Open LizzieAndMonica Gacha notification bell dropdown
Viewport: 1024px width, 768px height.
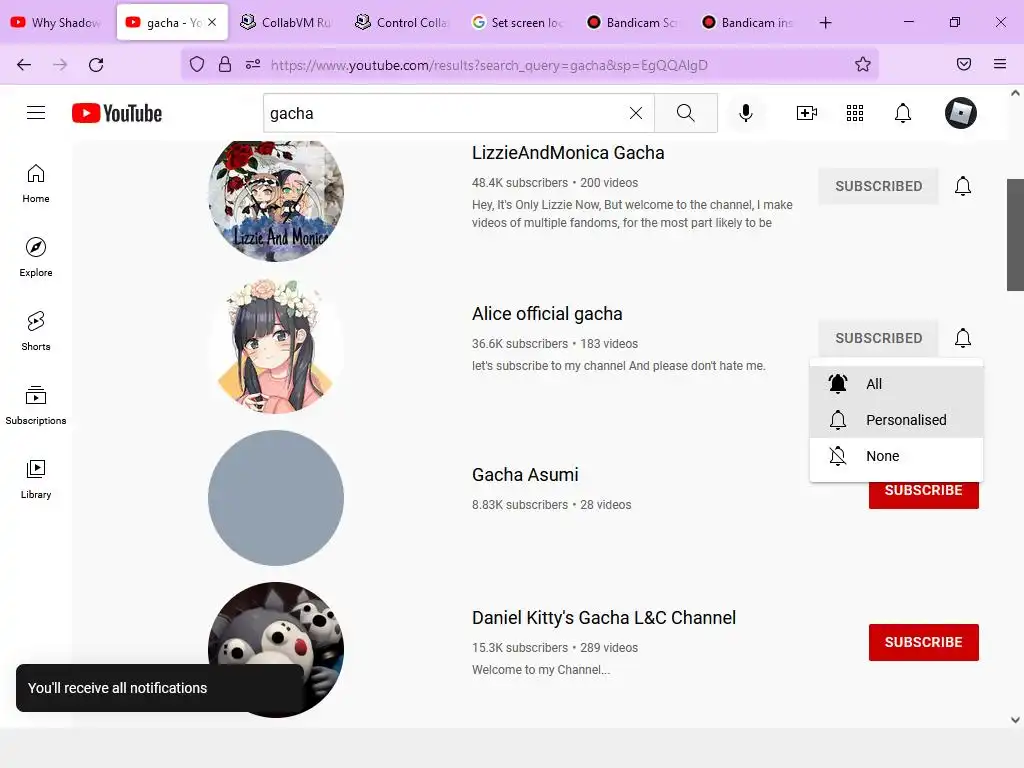pyautogui.click(x=963, y=186)
